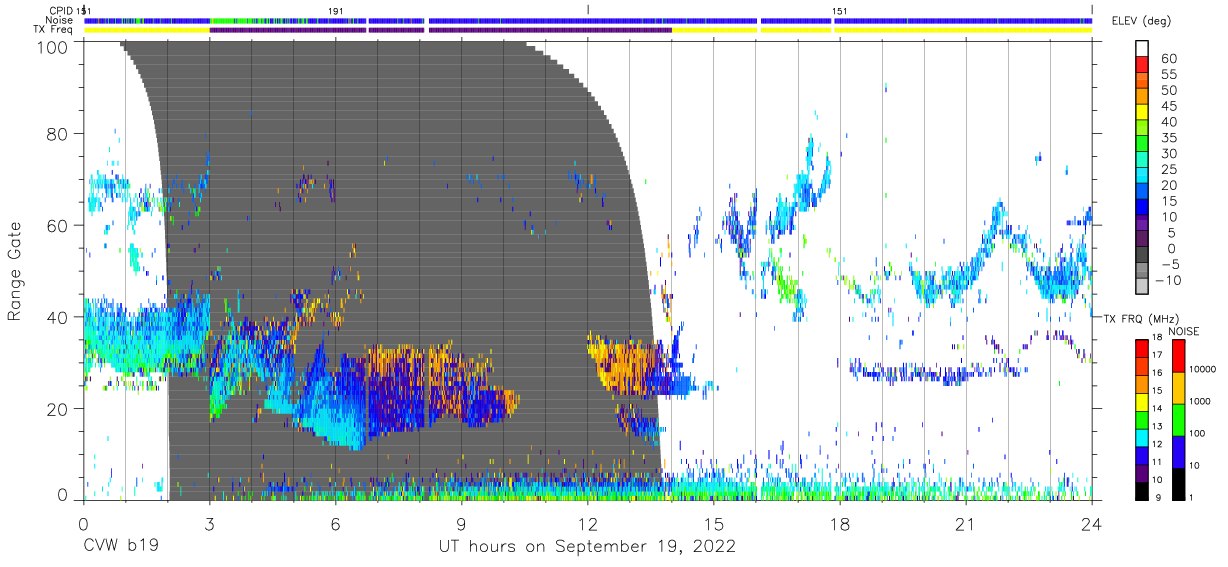Click the x-axis tick label '9'
The height and width of the screenshot is (567, 1228).
tap(461, 524)
